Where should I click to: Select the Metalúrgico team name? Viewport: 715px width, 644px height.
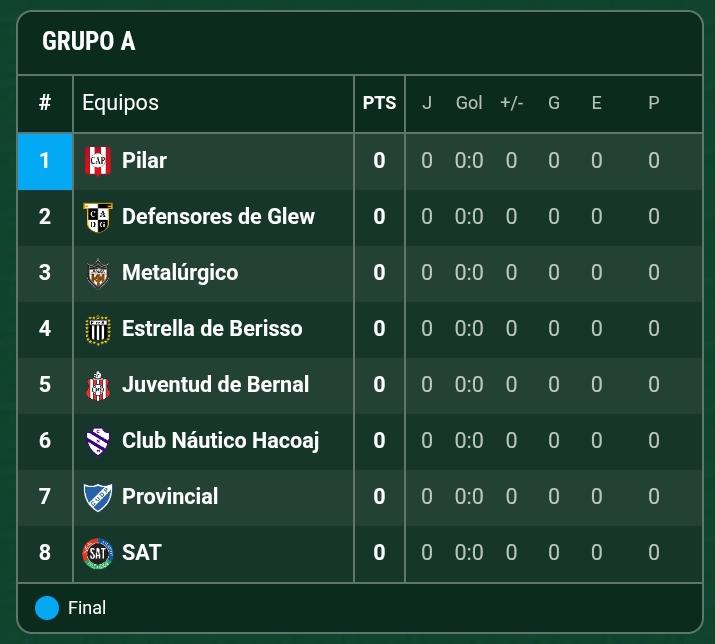(180, 272)
